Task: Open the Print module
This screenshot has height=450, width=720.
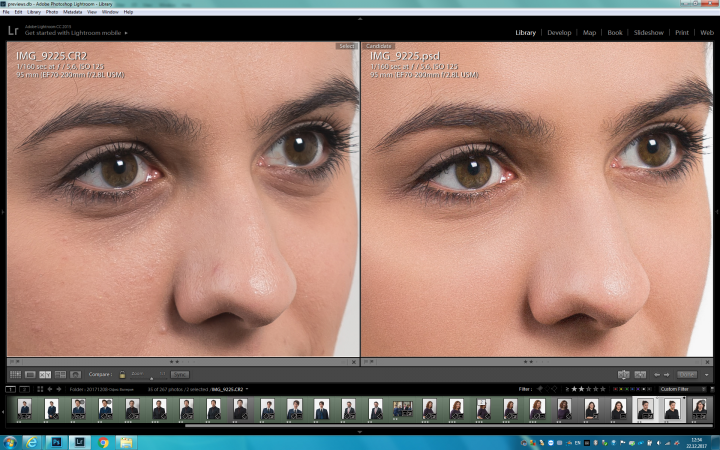Action: click(682, 33)
